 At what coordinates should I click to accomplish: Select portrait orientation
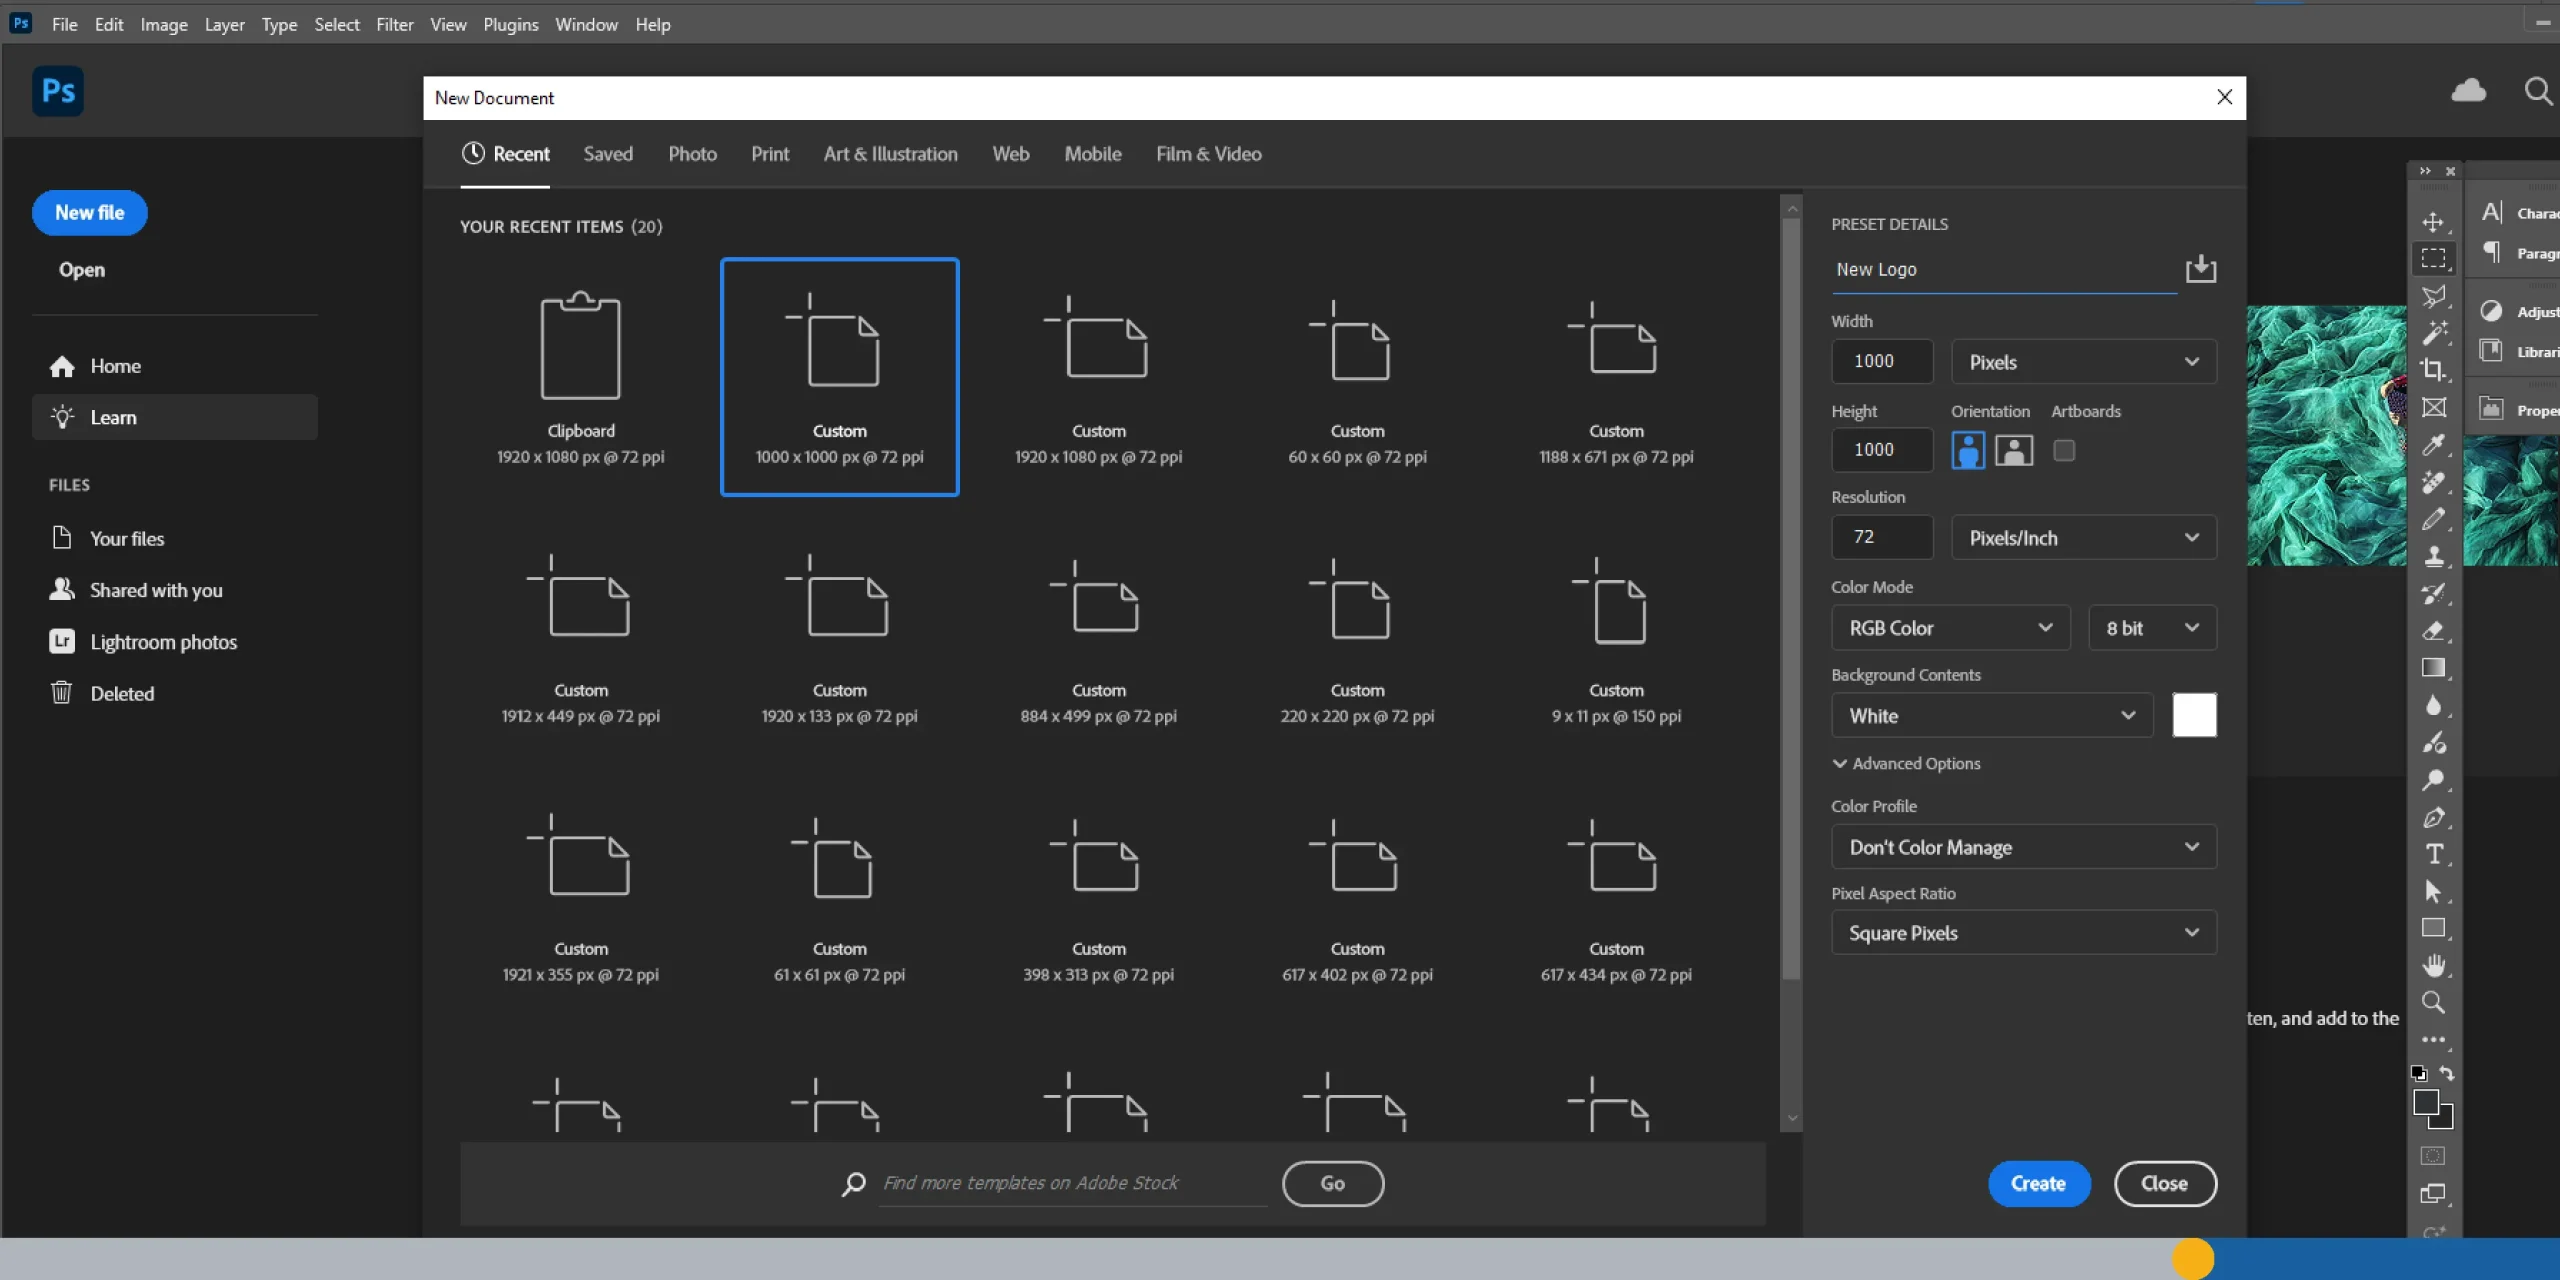1967,451
